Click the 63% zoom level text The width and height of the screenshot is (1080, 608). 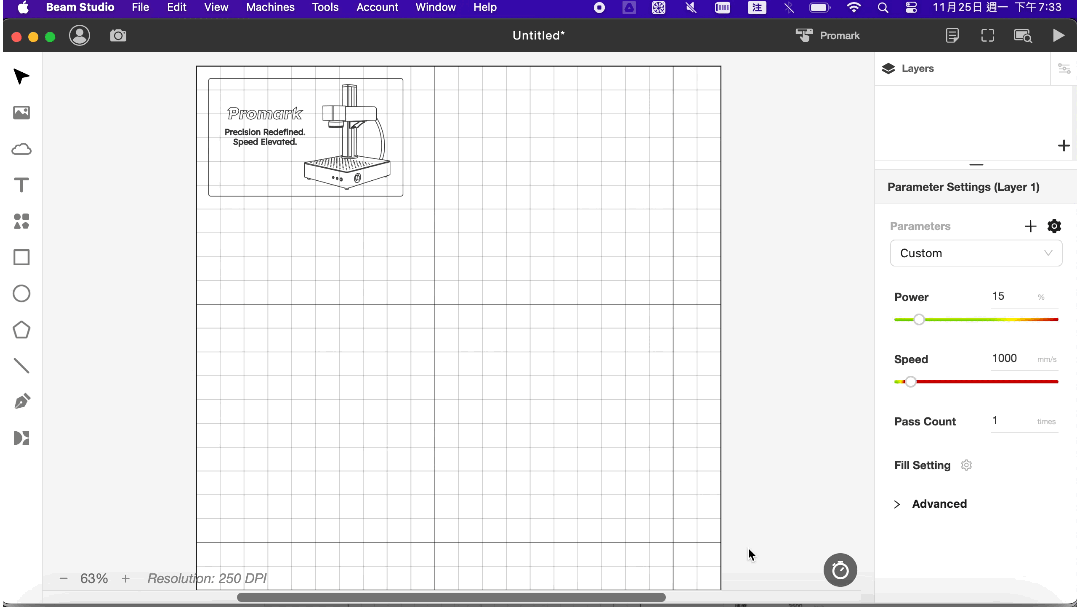coord(94,578)
